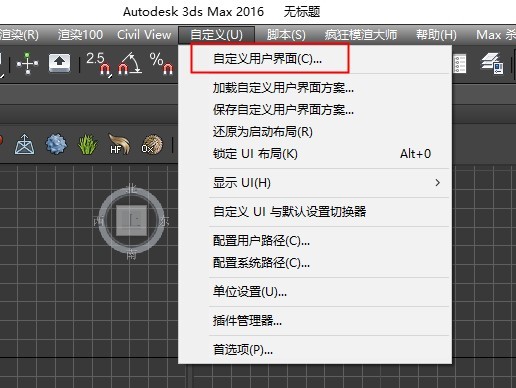Select the pivot center move icon
The image size is (516, 388).
point(27,63)
